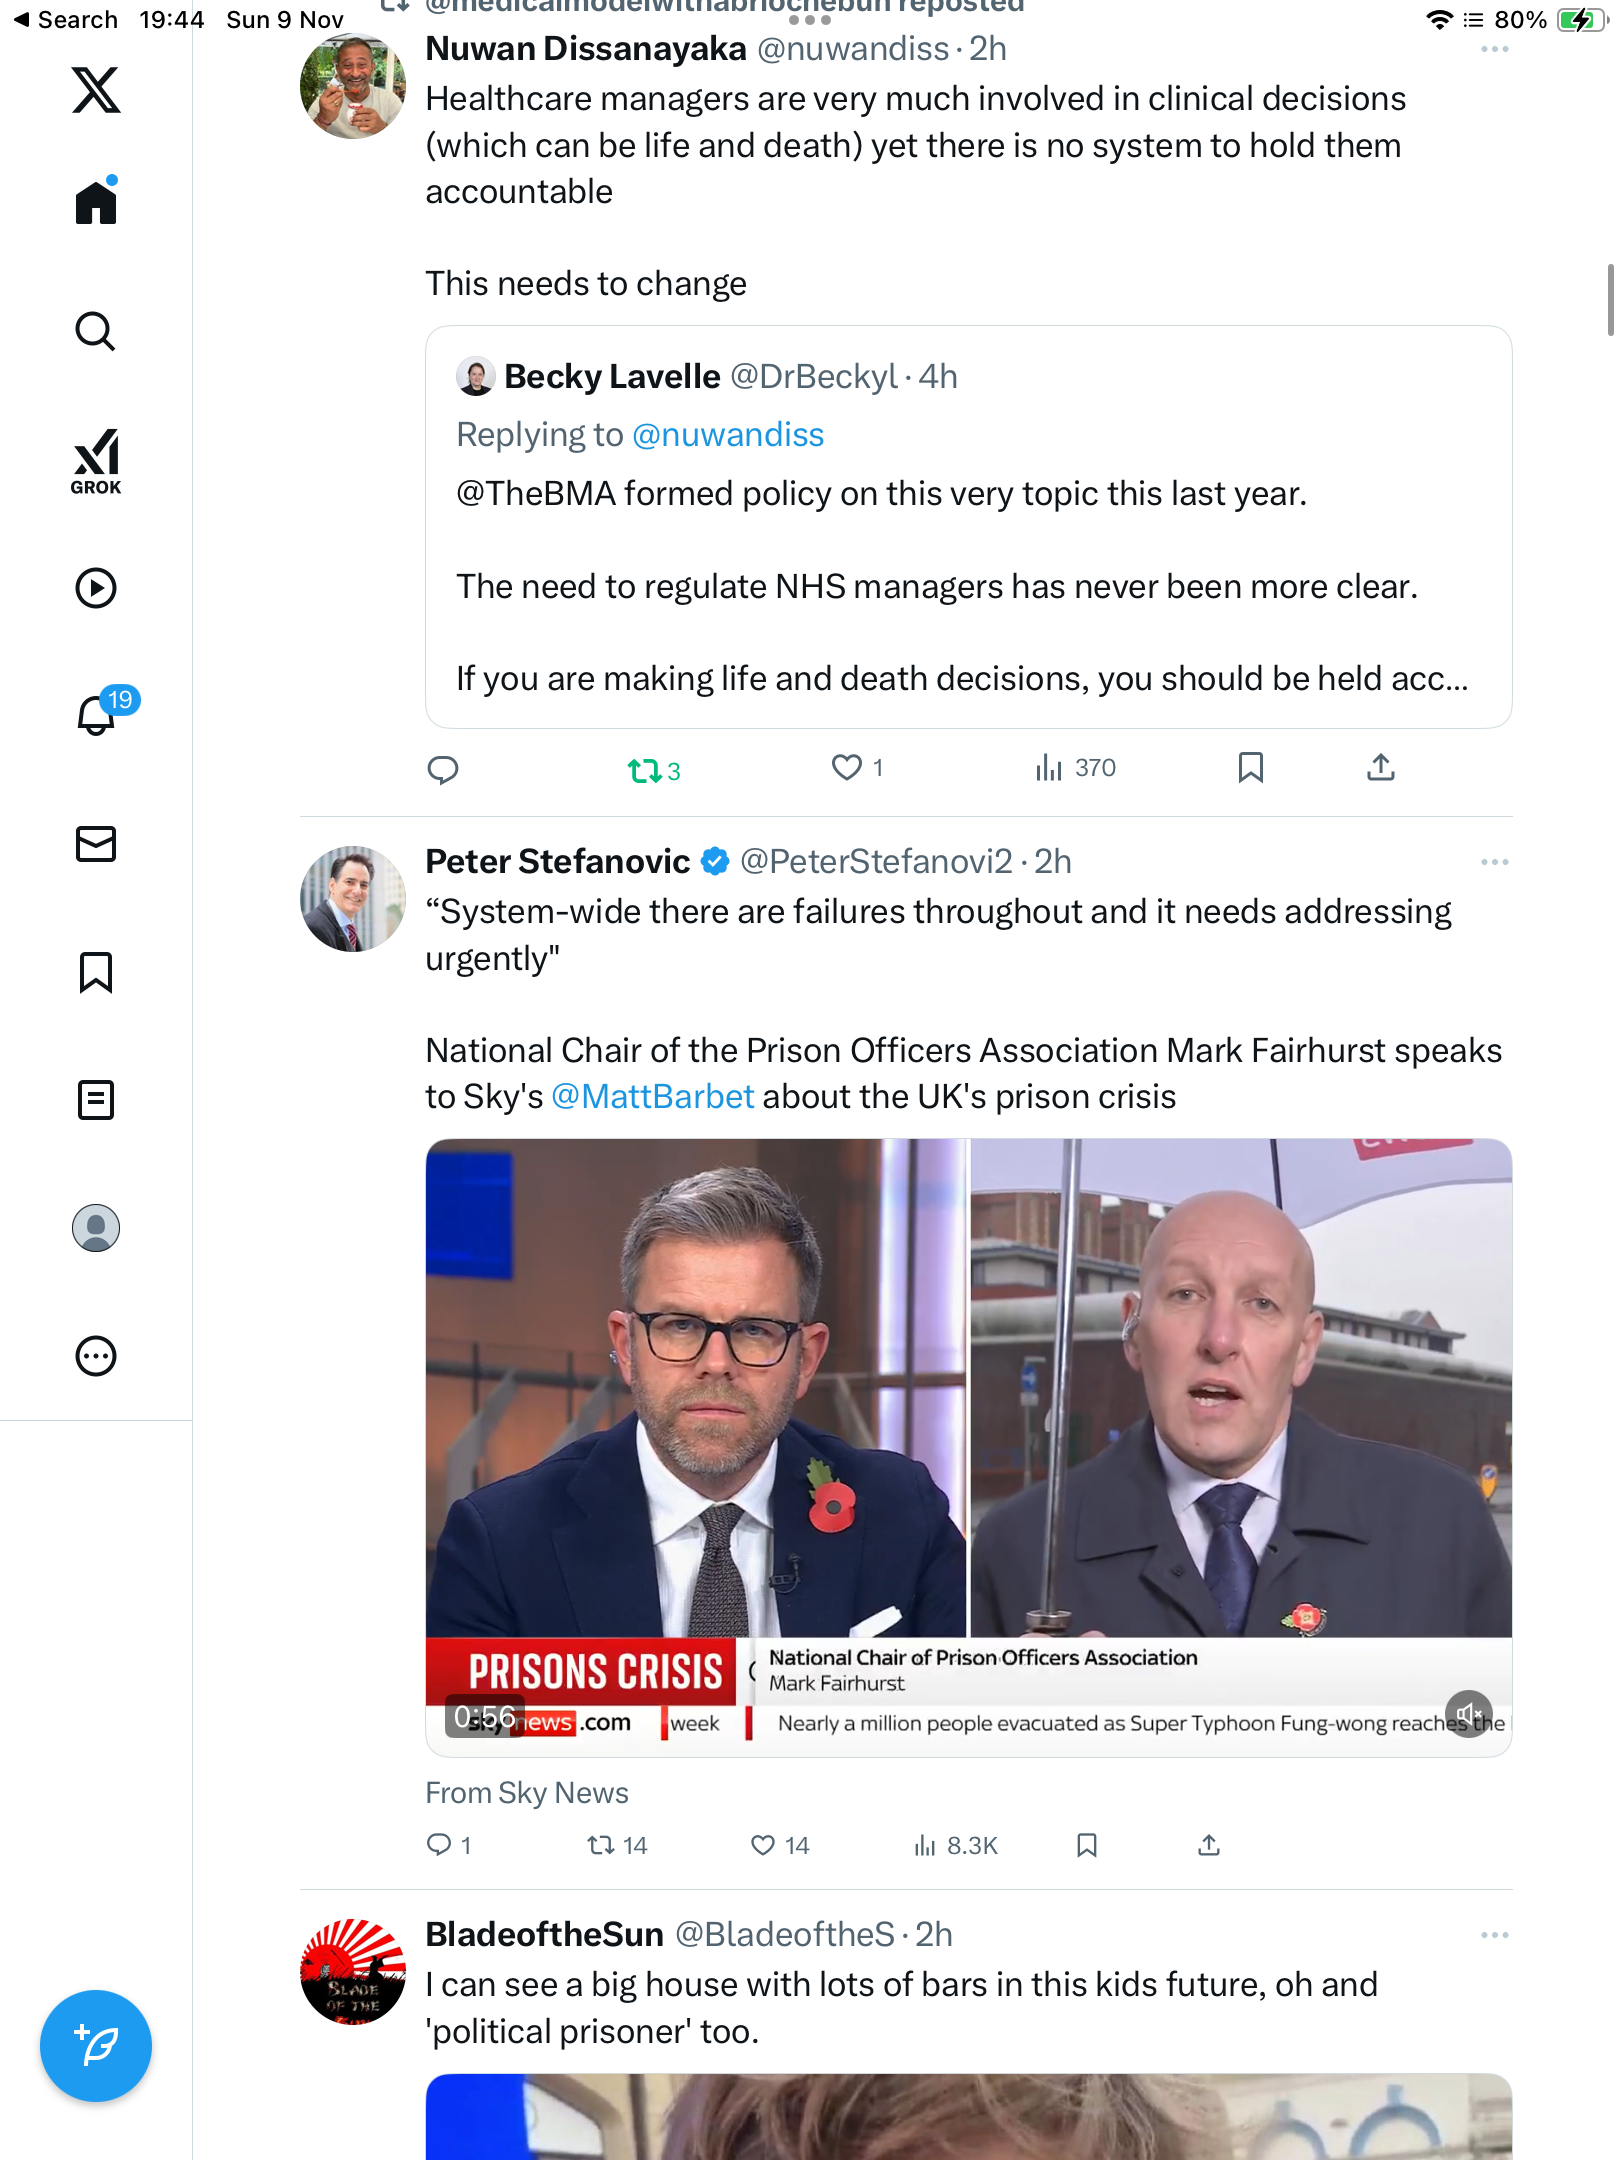Viewport: 1620px width, 2160px height.
Task: Unmute the Sky News video
Action: tap(1468, 1715)
